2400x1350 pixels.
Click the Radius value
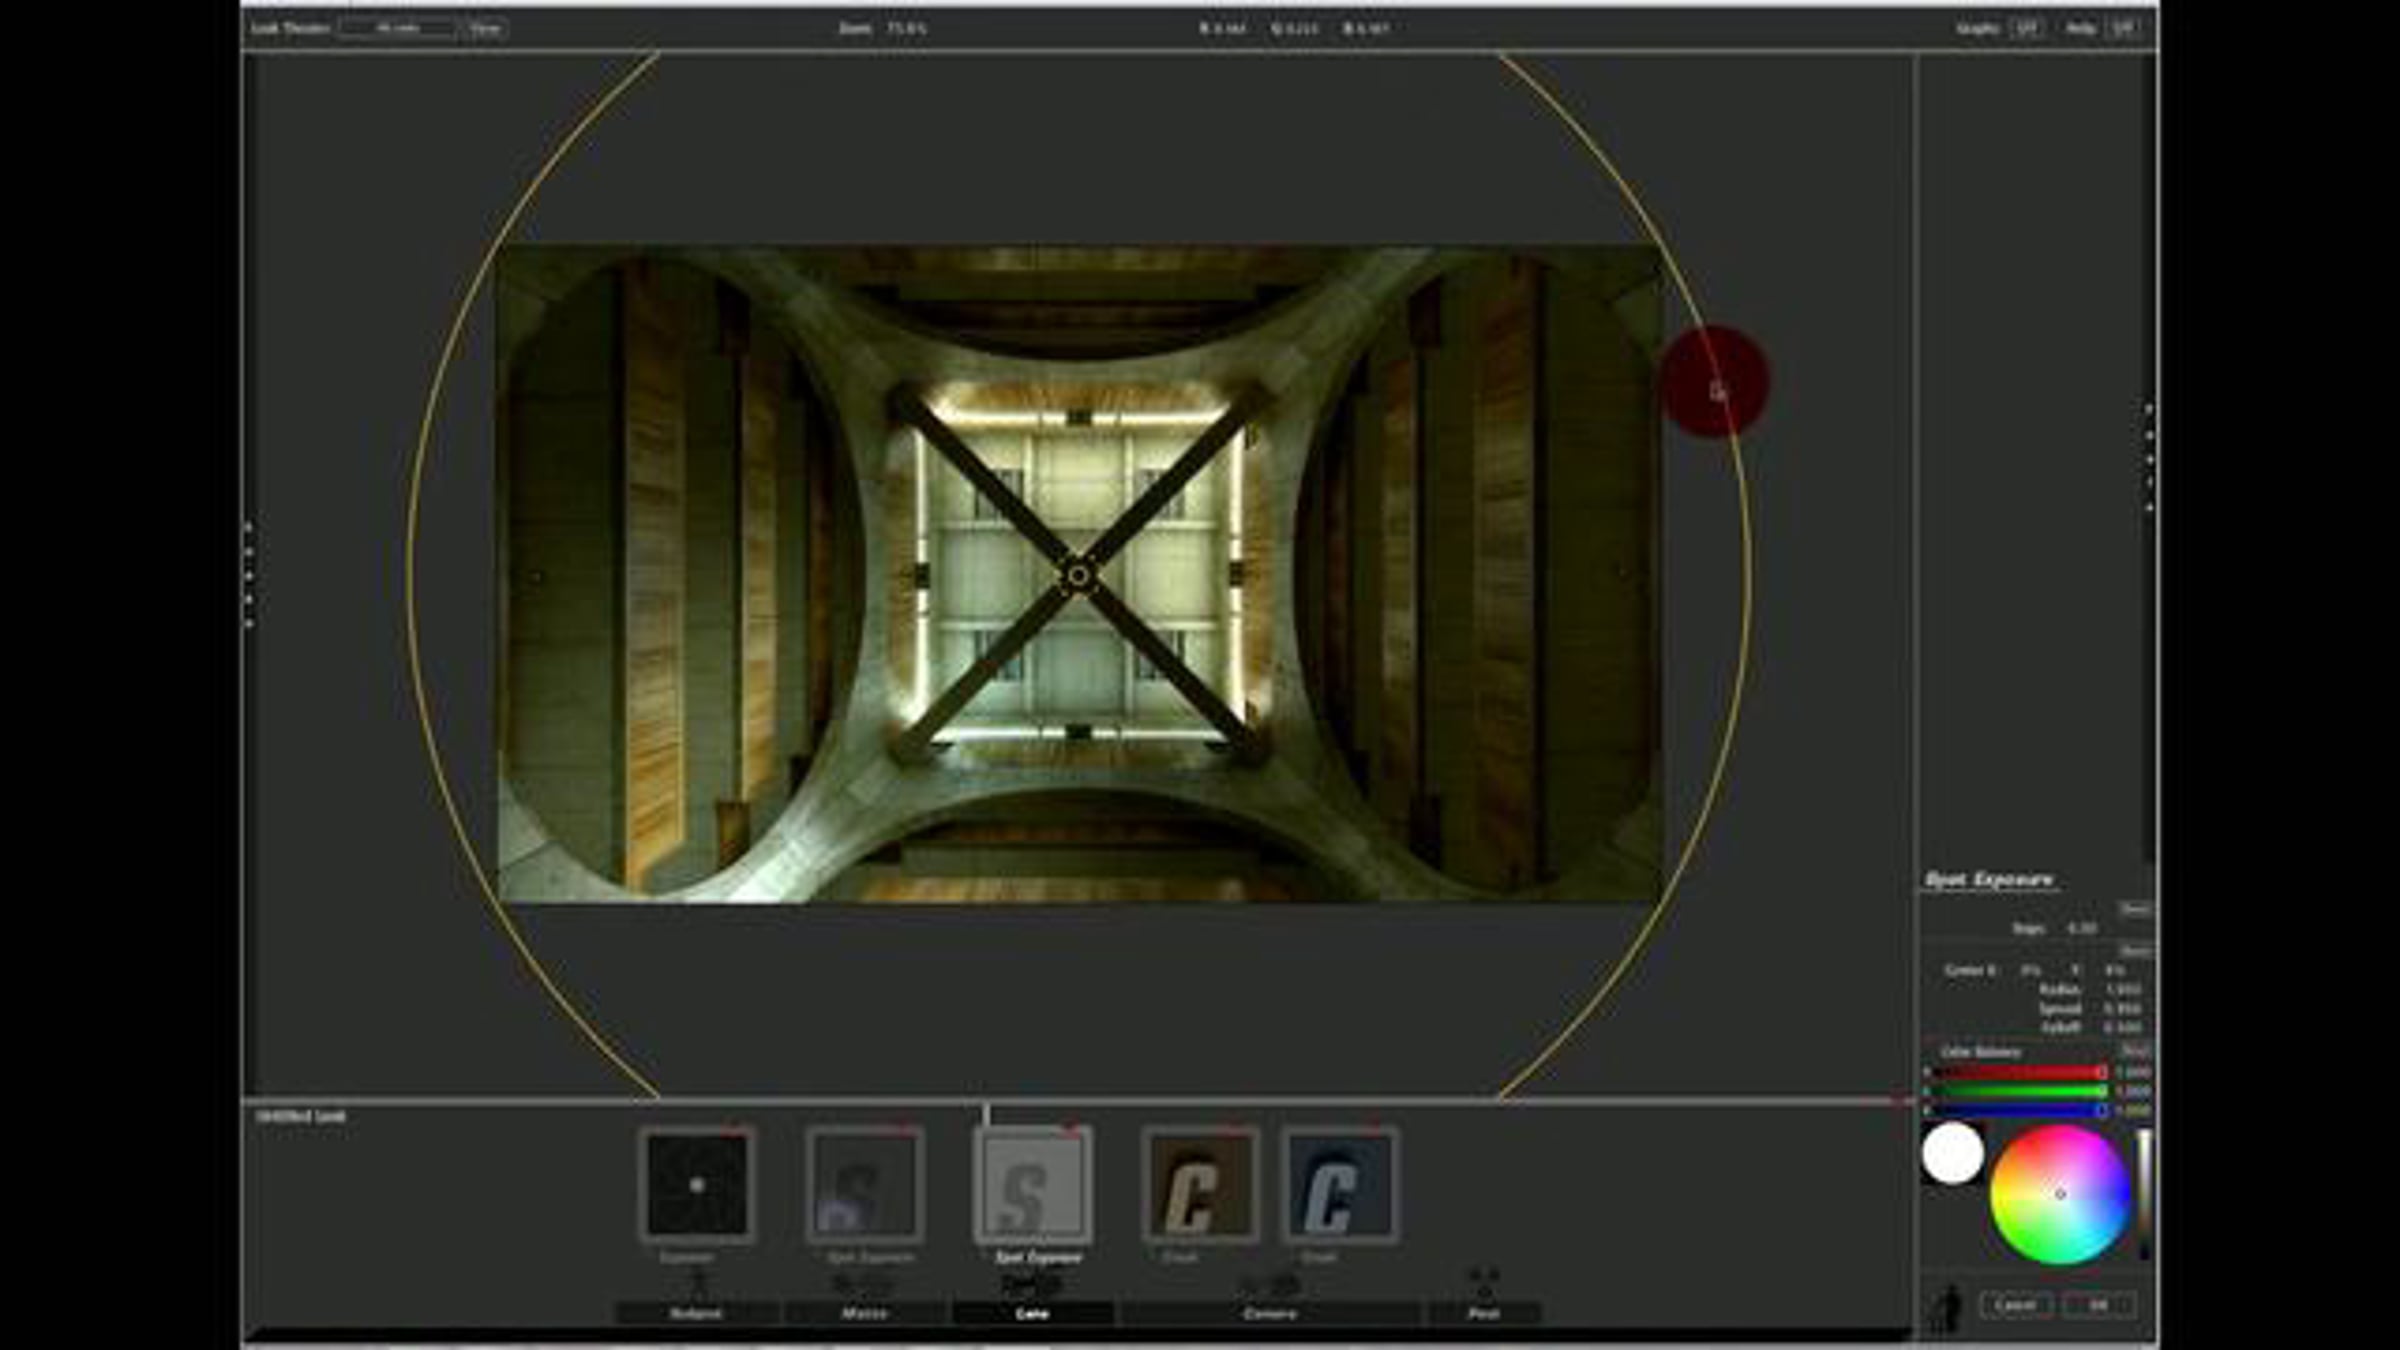tap(2122, 989)
